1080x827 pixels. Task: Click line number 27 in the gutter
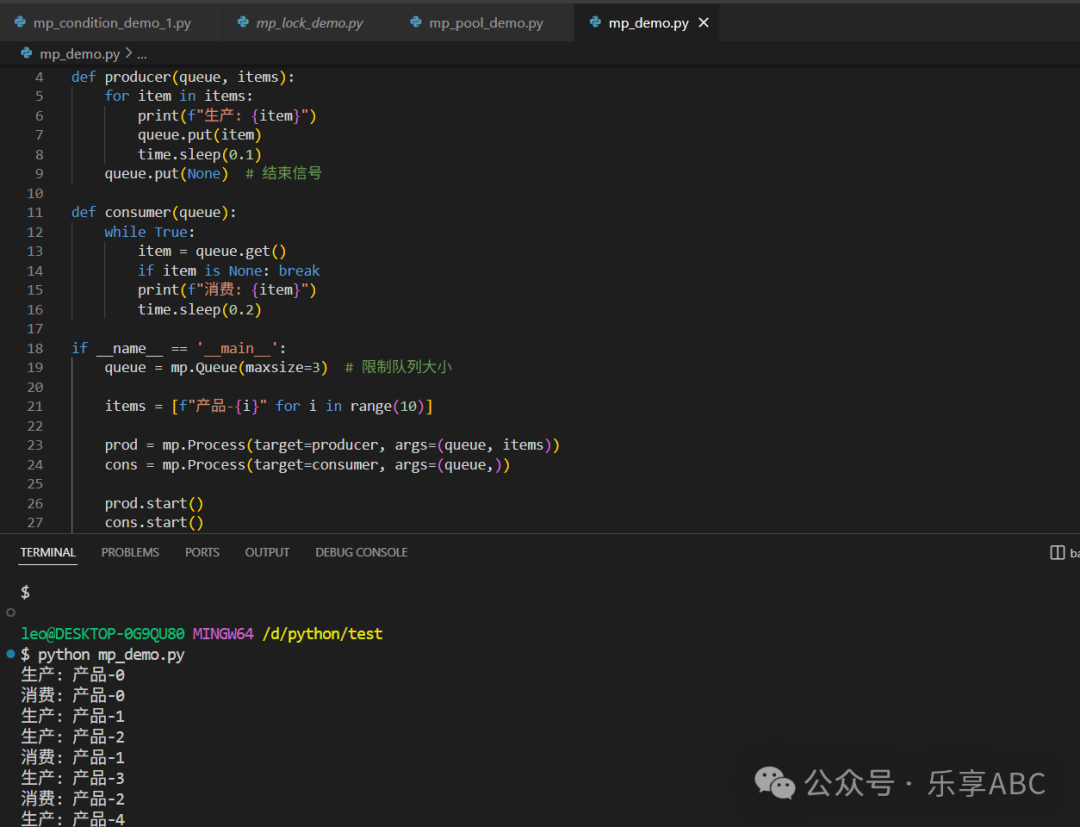click(x=35, y=523)
